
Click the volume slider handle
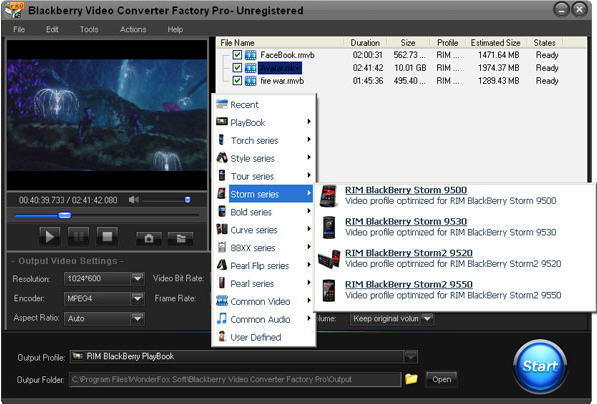[x=187, y=200]
